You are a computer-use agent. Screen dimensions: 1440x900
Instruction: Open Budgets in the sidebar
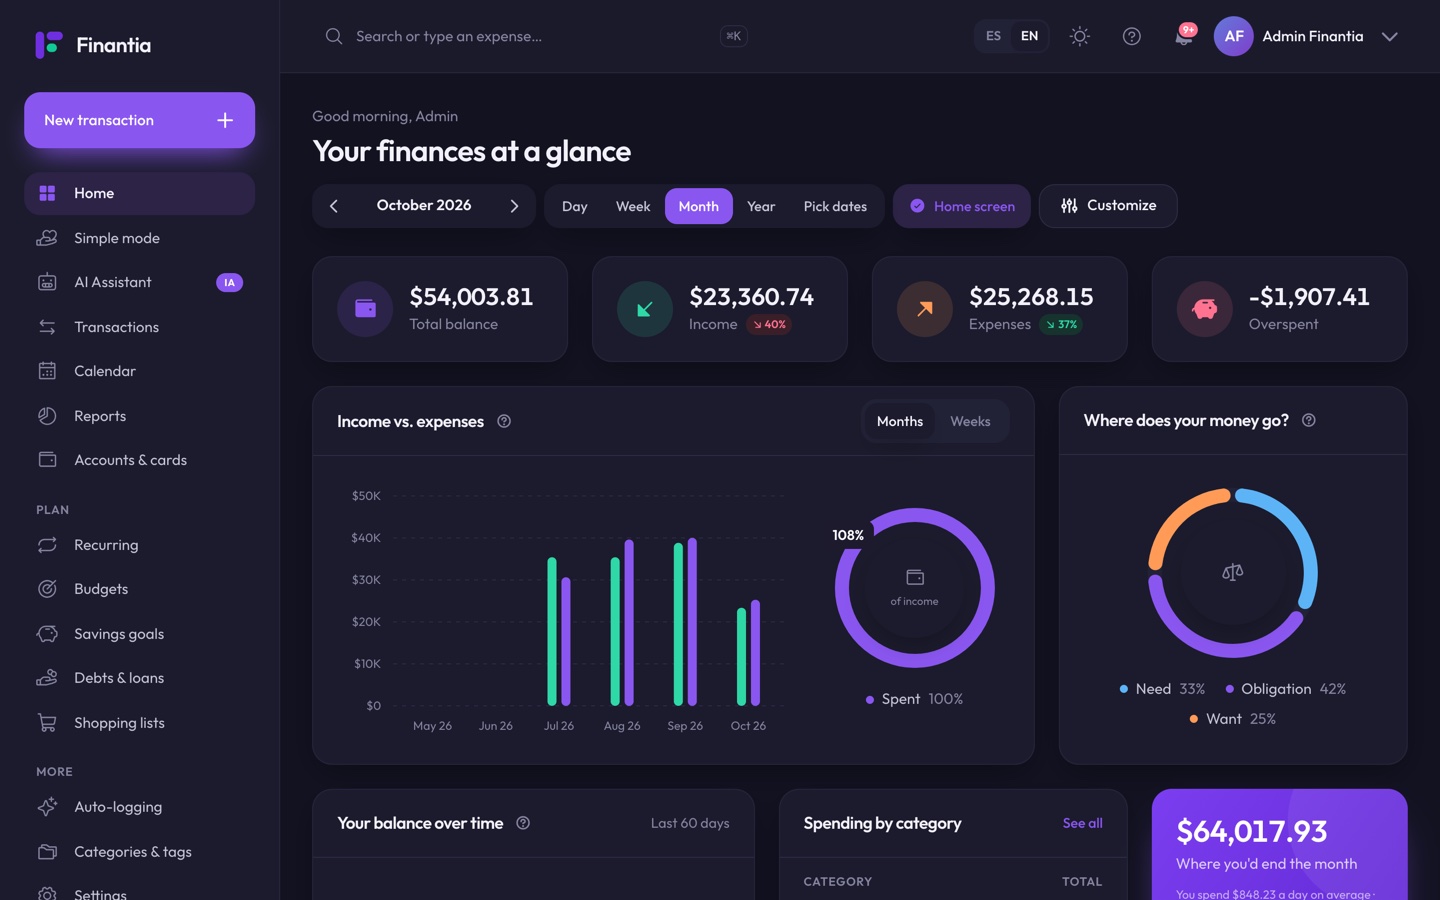coord(139,589)
